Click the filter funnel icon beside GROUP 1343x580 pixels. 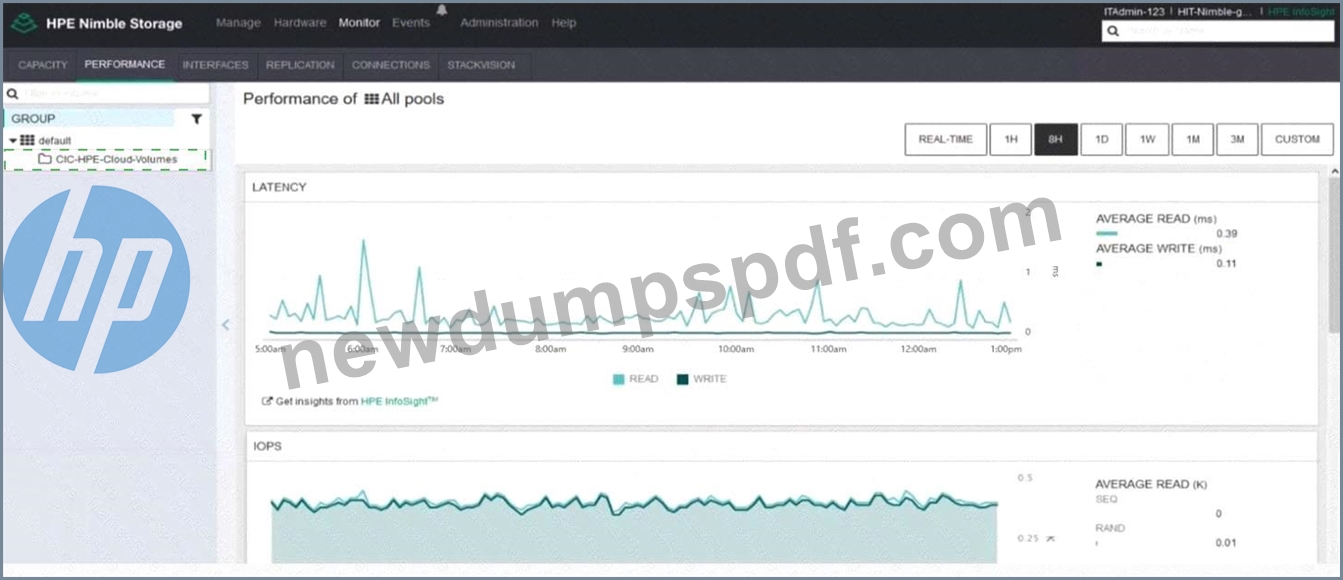click(x=197, y=119)
